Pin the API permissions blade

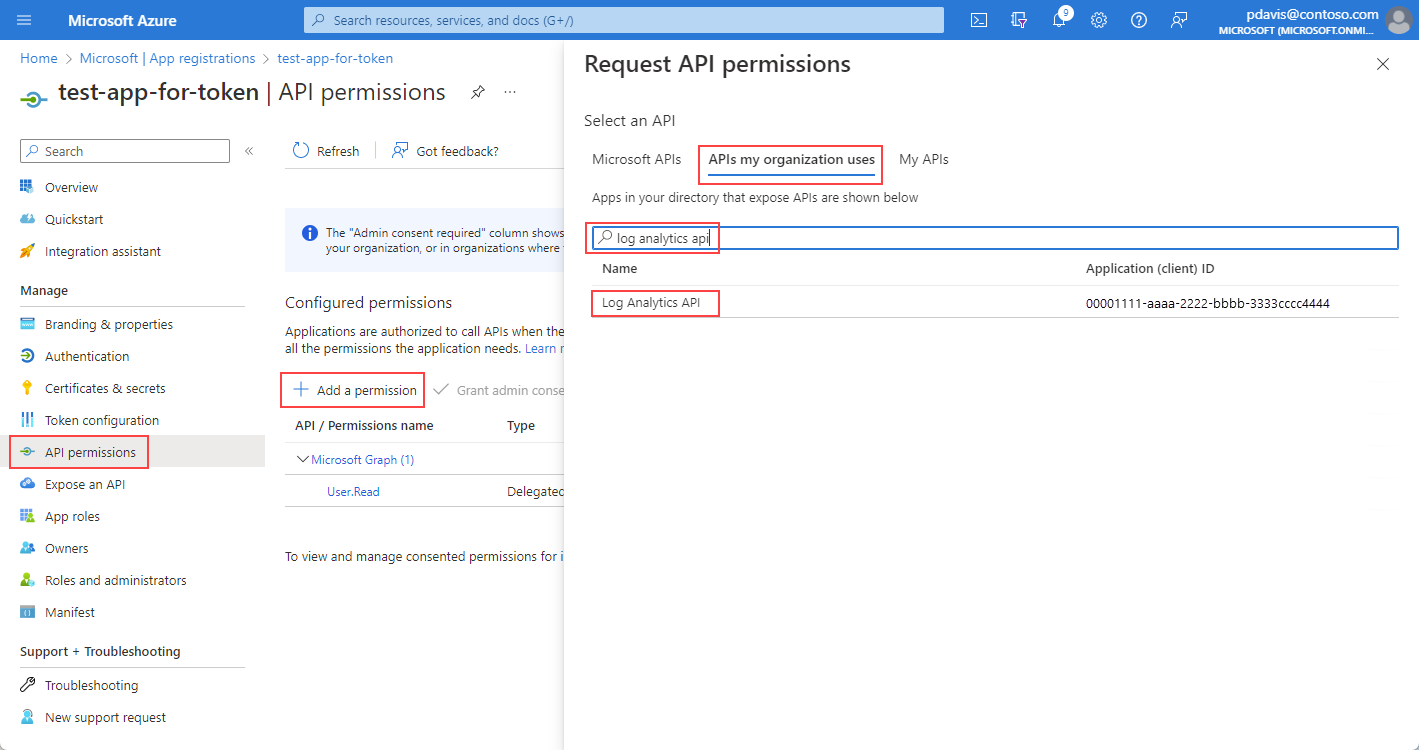[x=477, y=91]
